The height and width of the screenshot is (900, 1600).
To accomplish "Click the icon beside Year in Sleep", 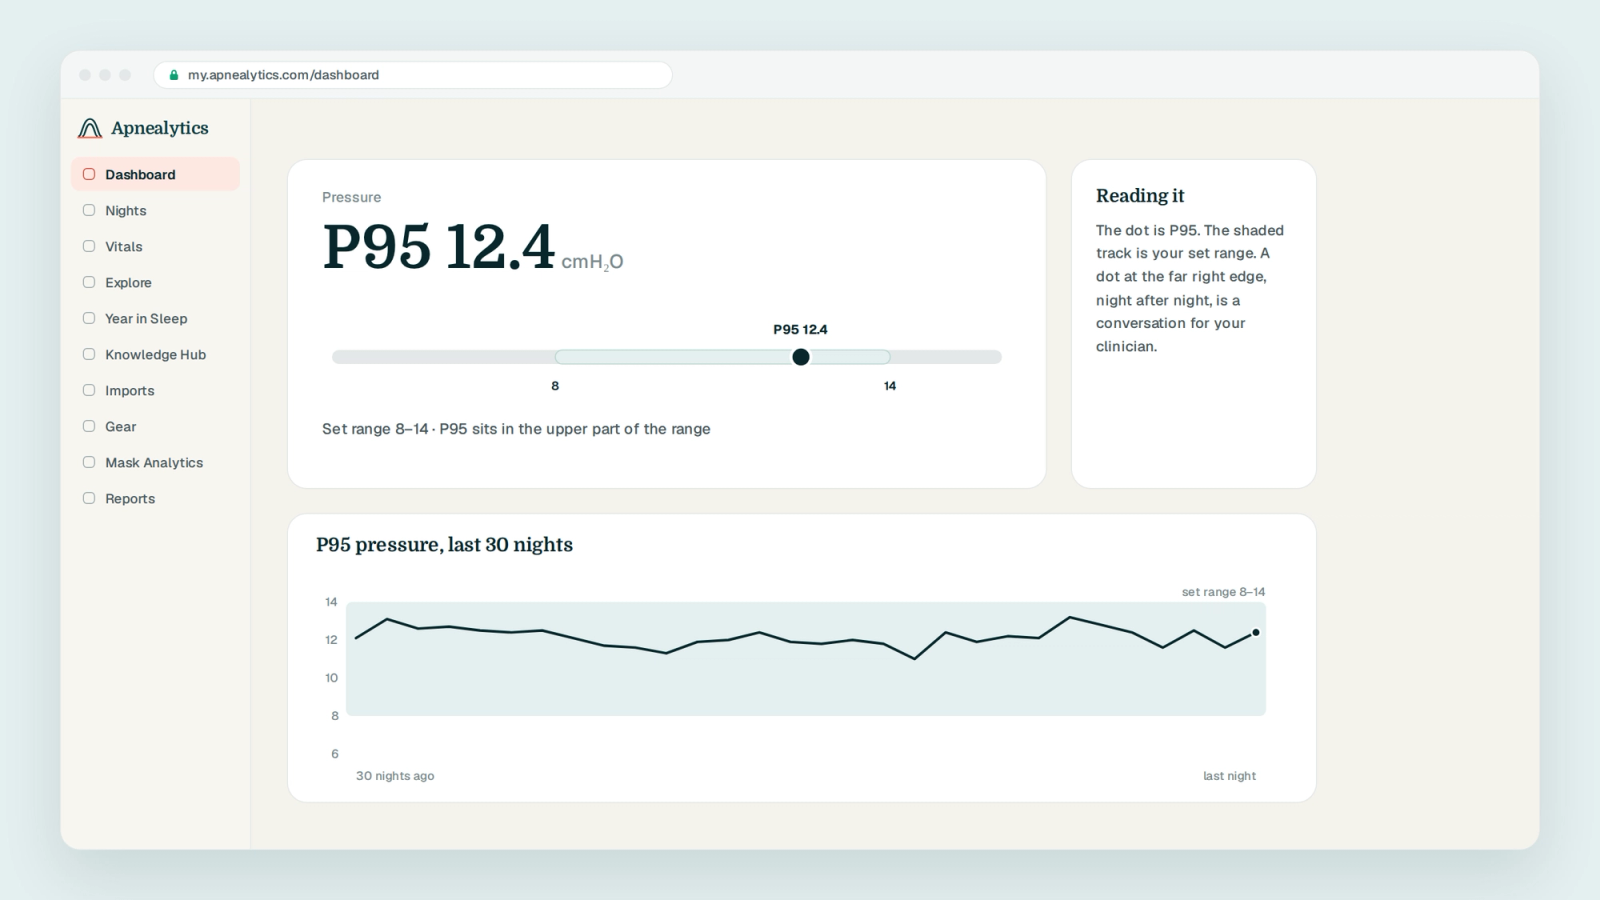I will click(x=89, y=318).
